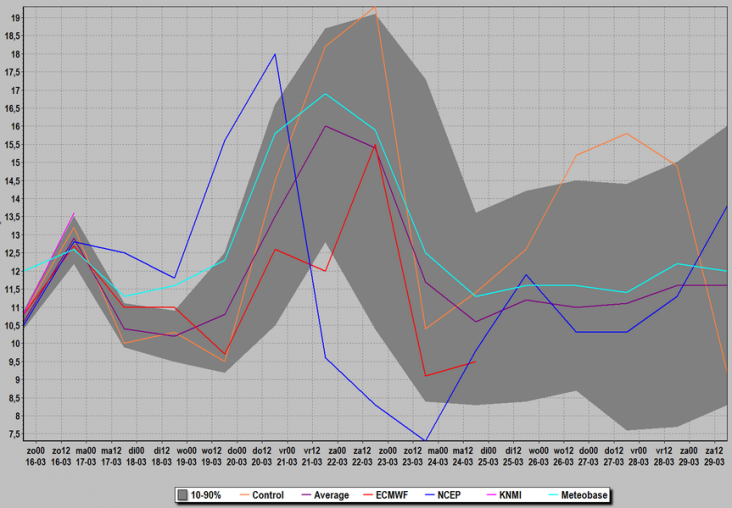Click y-axis value 12
732x508 pixels.
(x=15, y=271)
